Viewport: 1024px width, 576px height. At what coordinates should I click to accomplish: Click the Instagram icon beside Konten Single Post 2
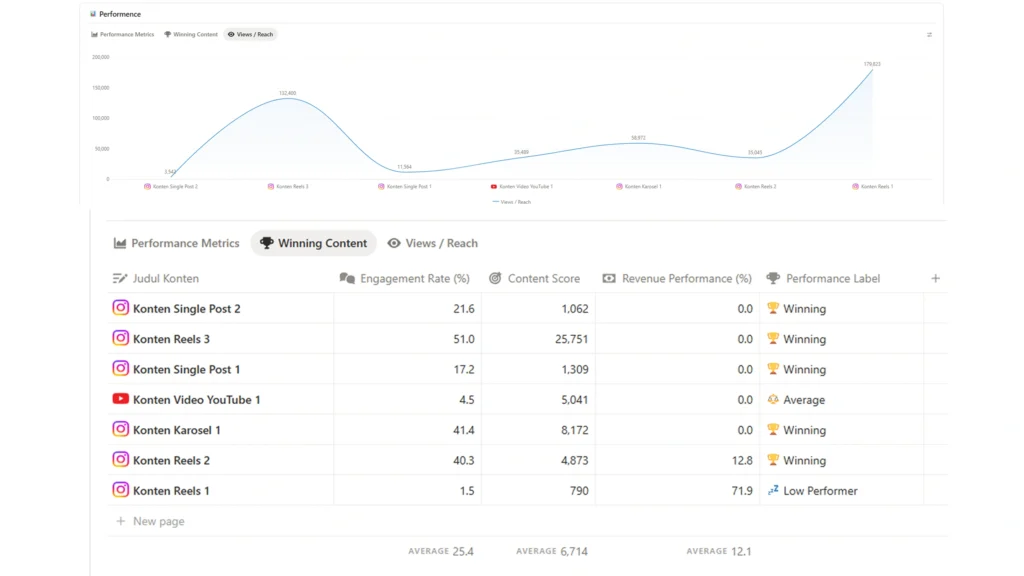(x=121, y=308)
